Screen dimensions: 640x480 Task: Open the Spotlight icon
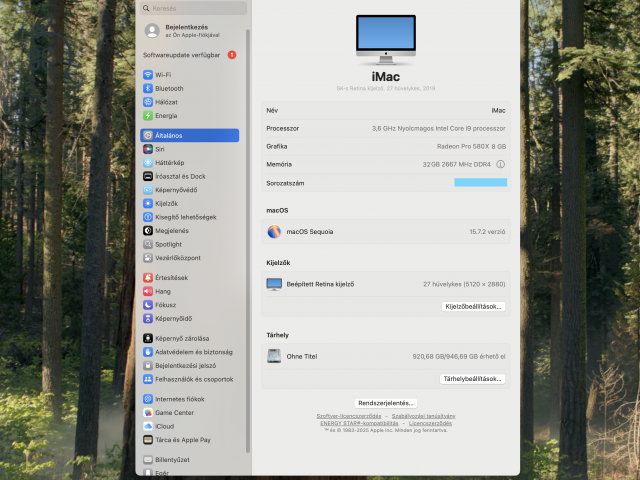(148, 244)
